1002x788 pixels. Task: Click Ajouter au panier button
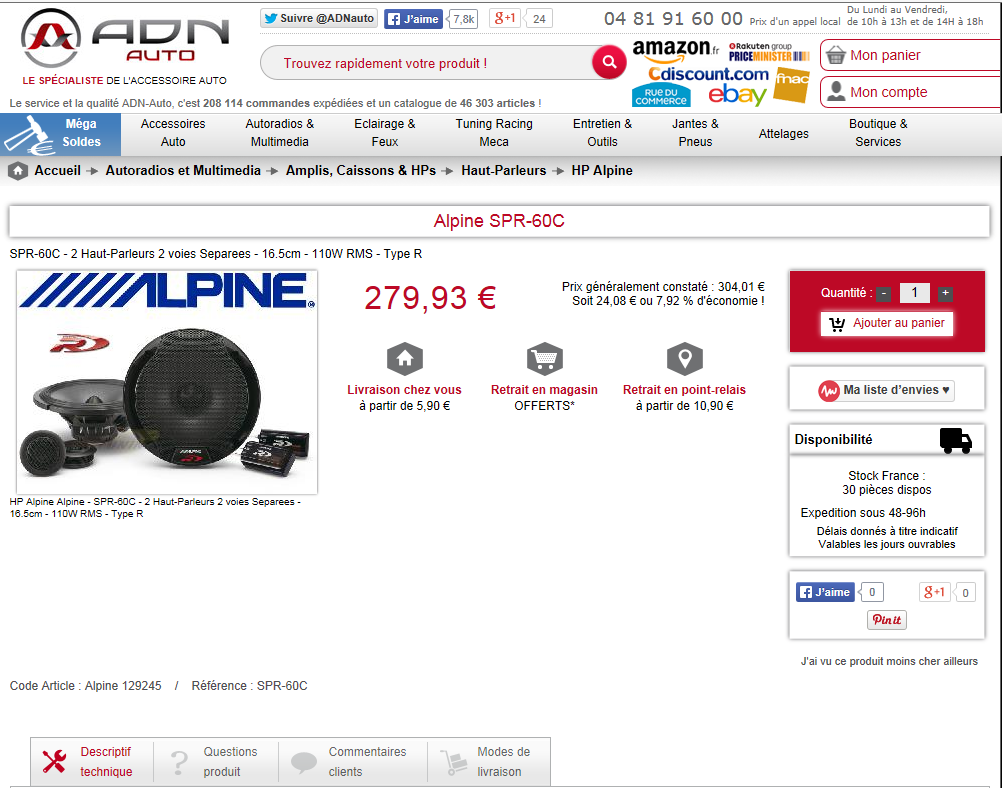(x=886, y=323)
